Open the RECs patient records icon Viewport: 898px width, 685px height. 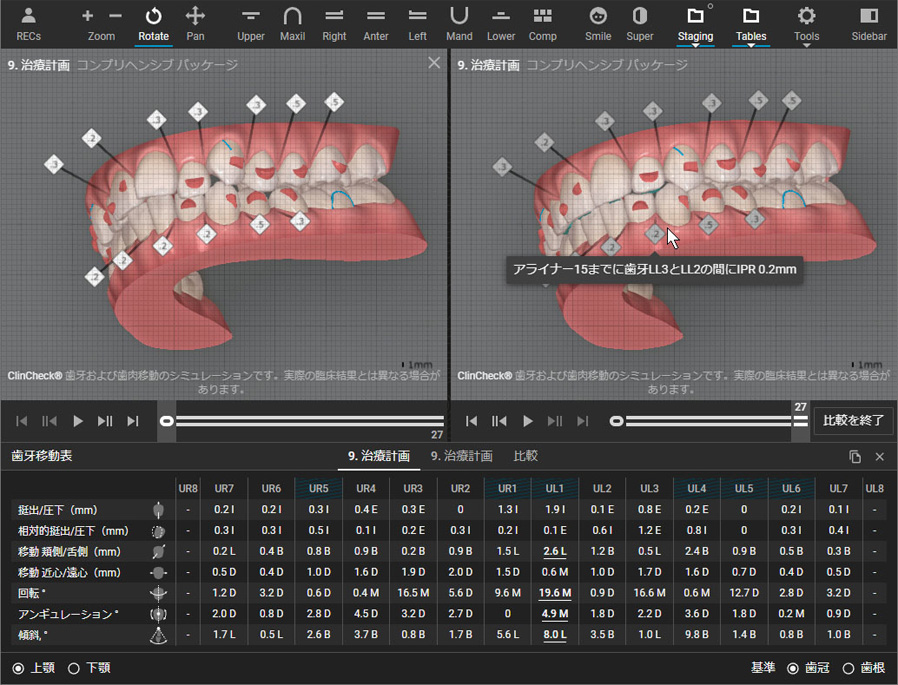pos(28,24)
